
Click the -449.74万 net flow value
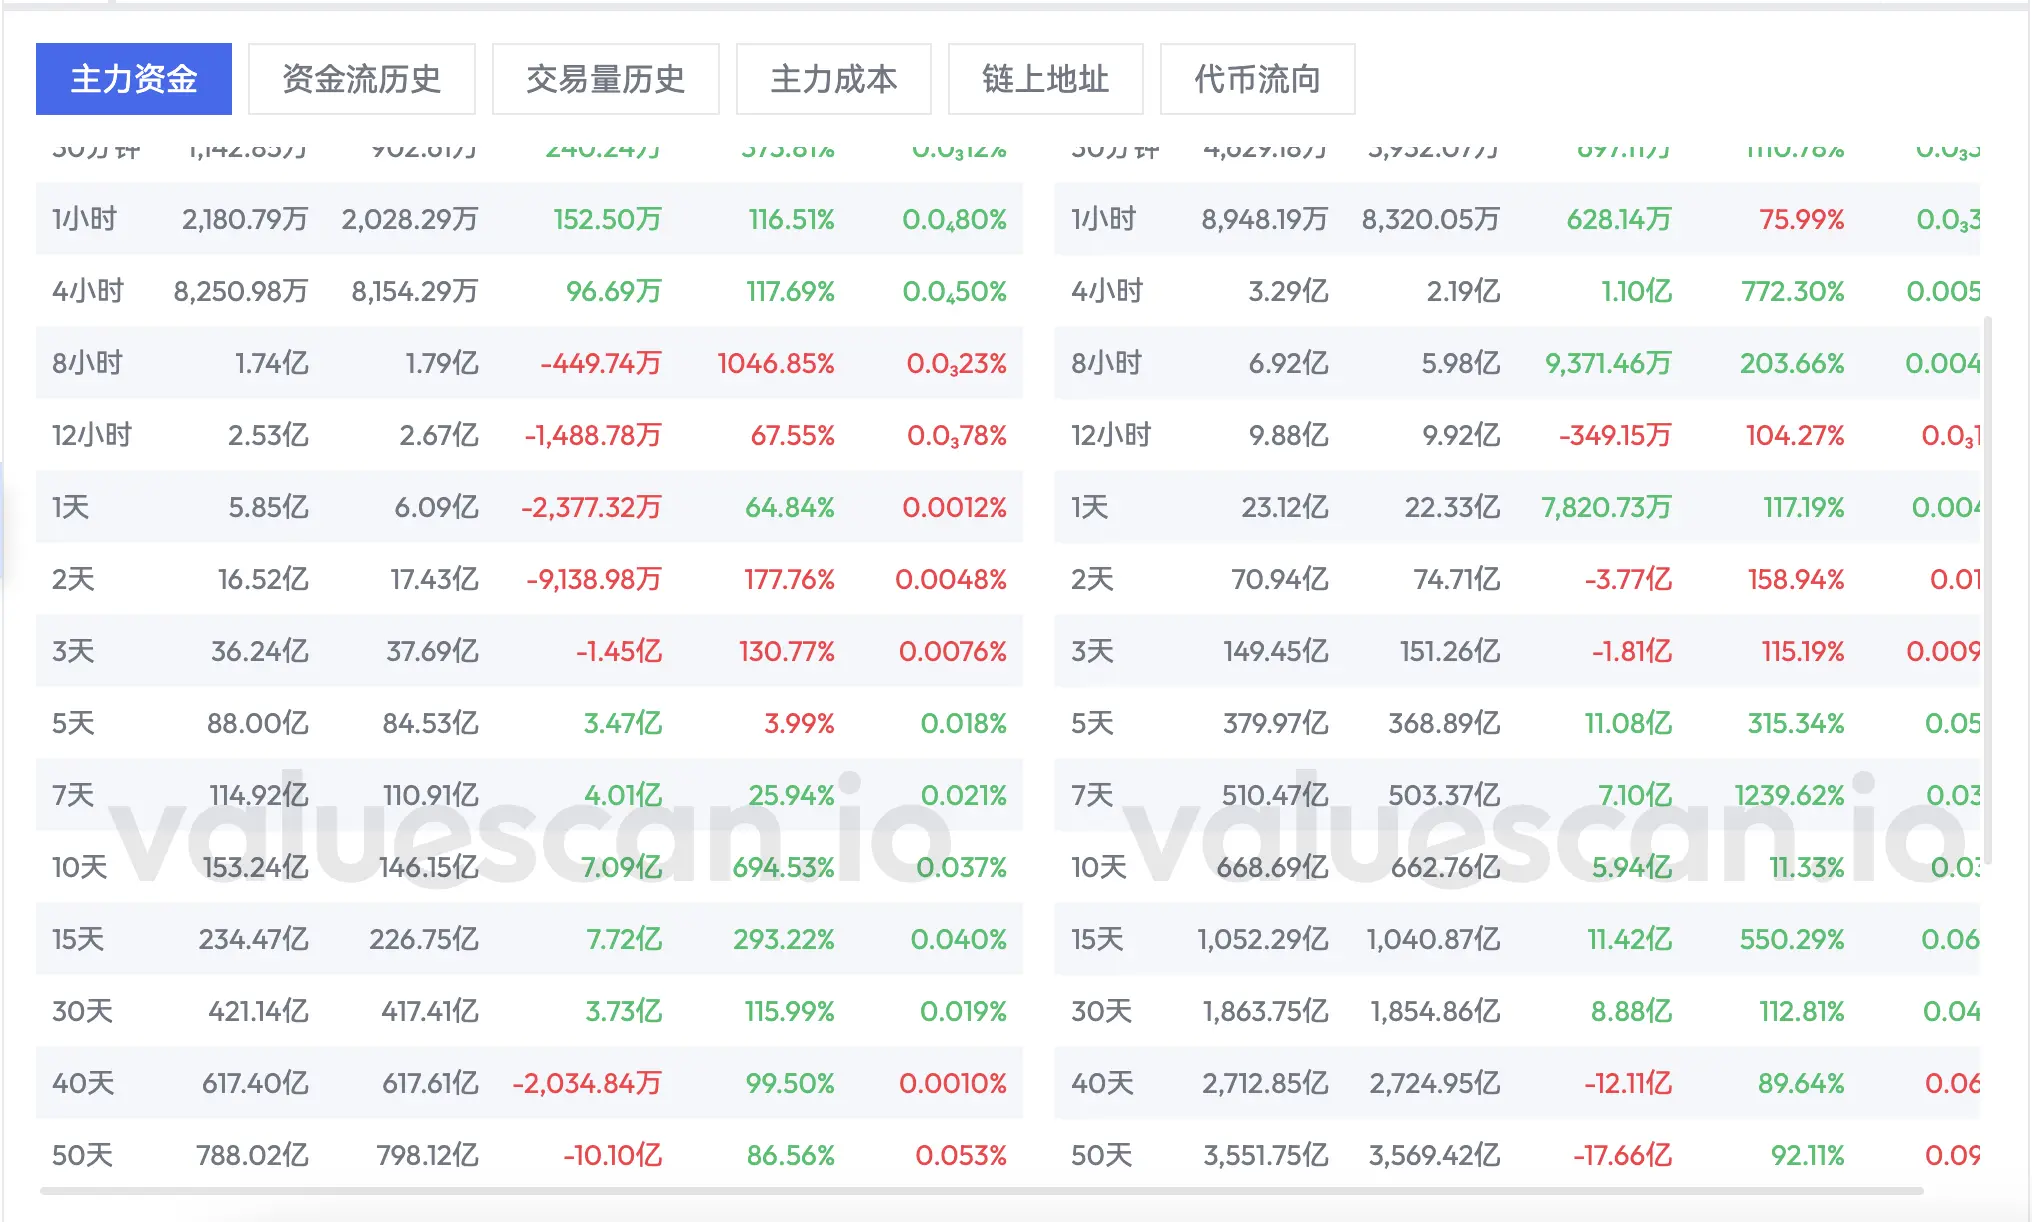[x=600, y=363]
